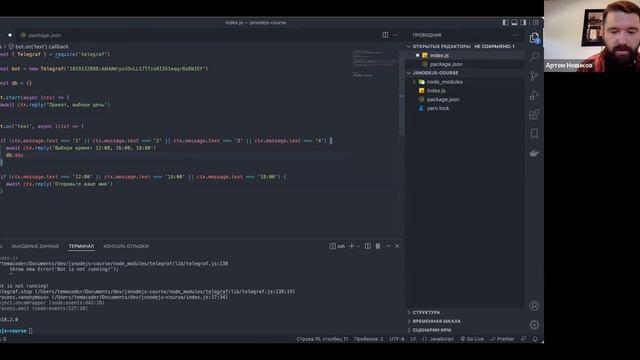Click unsaved dot on index.js editor tab
640x360 pixels.
10,35
